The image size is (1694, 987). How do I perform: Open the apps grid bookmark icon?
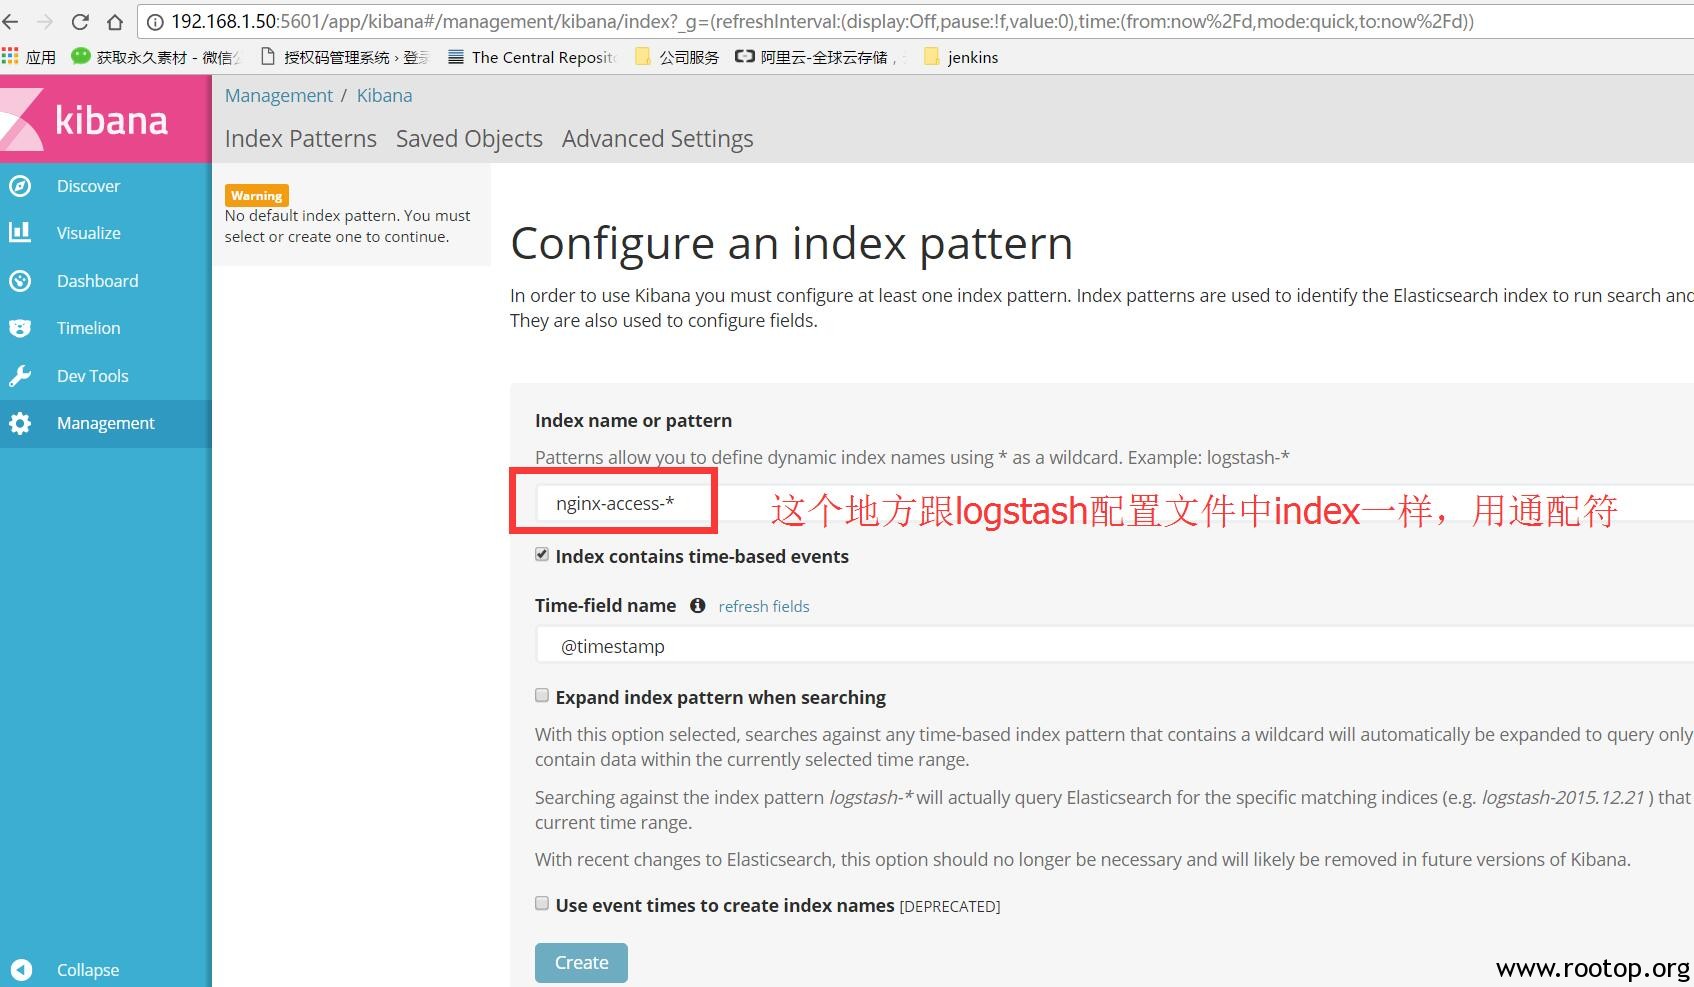[10, 56]
